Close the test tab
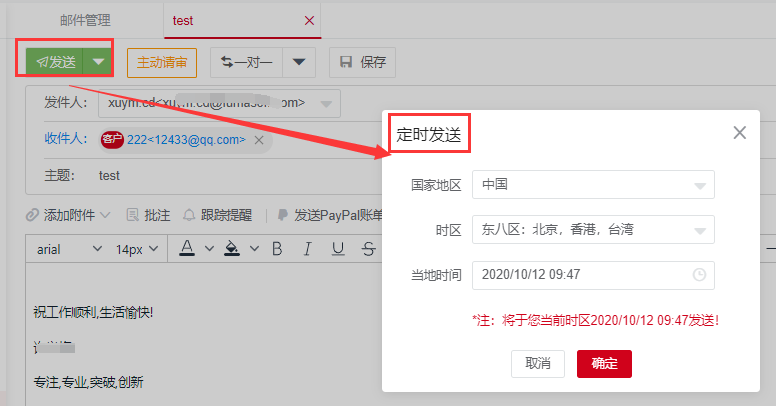Viewport: 776px width, 406px height. (x=309, y=20)
